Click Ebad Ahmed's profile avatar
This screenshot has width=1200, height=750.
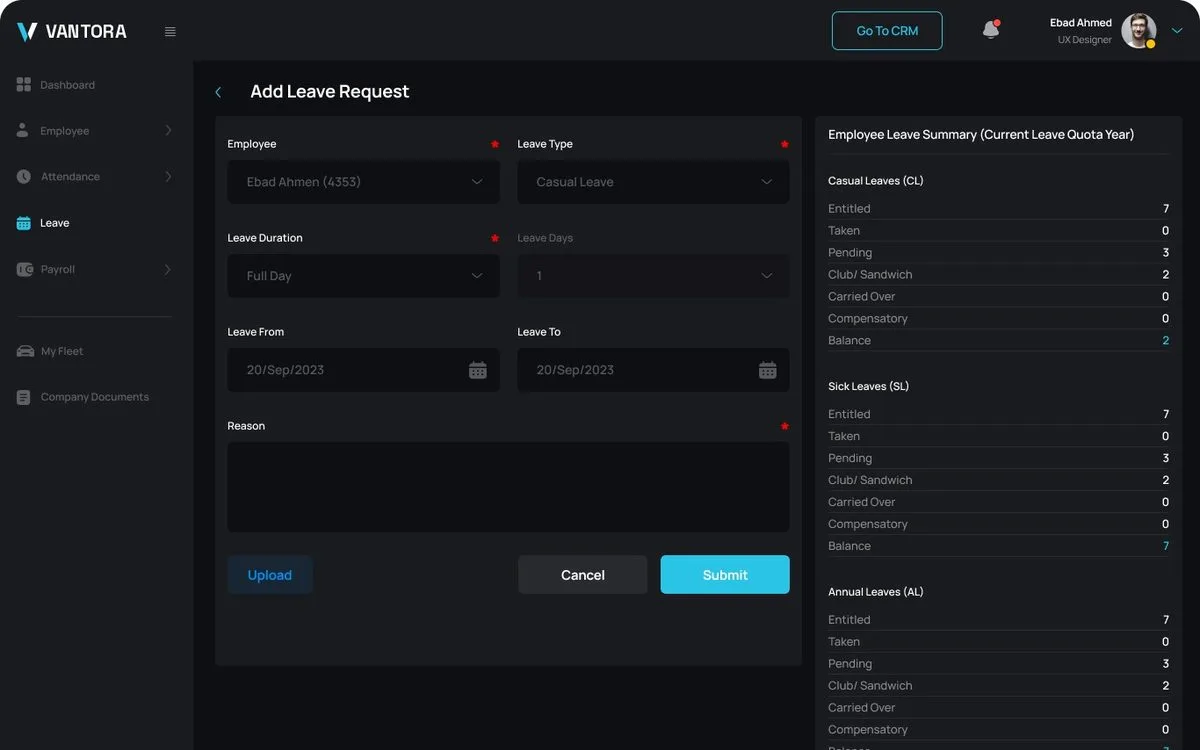(x=1138, y=31)
